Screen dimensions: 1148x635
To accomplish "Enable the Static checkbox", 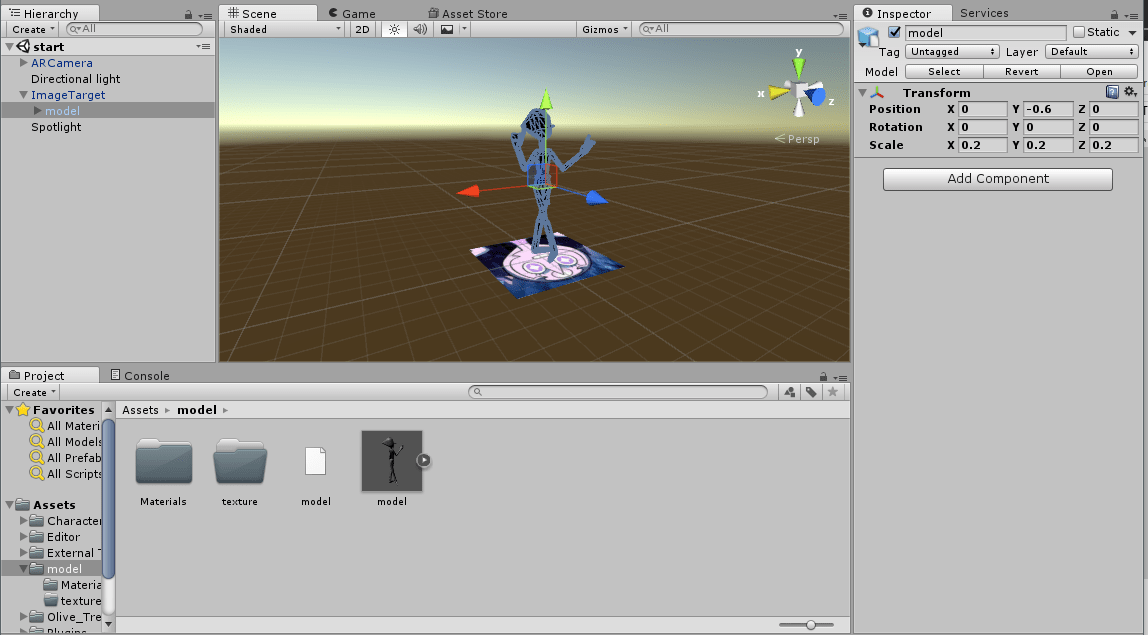I will [1078, 32].
